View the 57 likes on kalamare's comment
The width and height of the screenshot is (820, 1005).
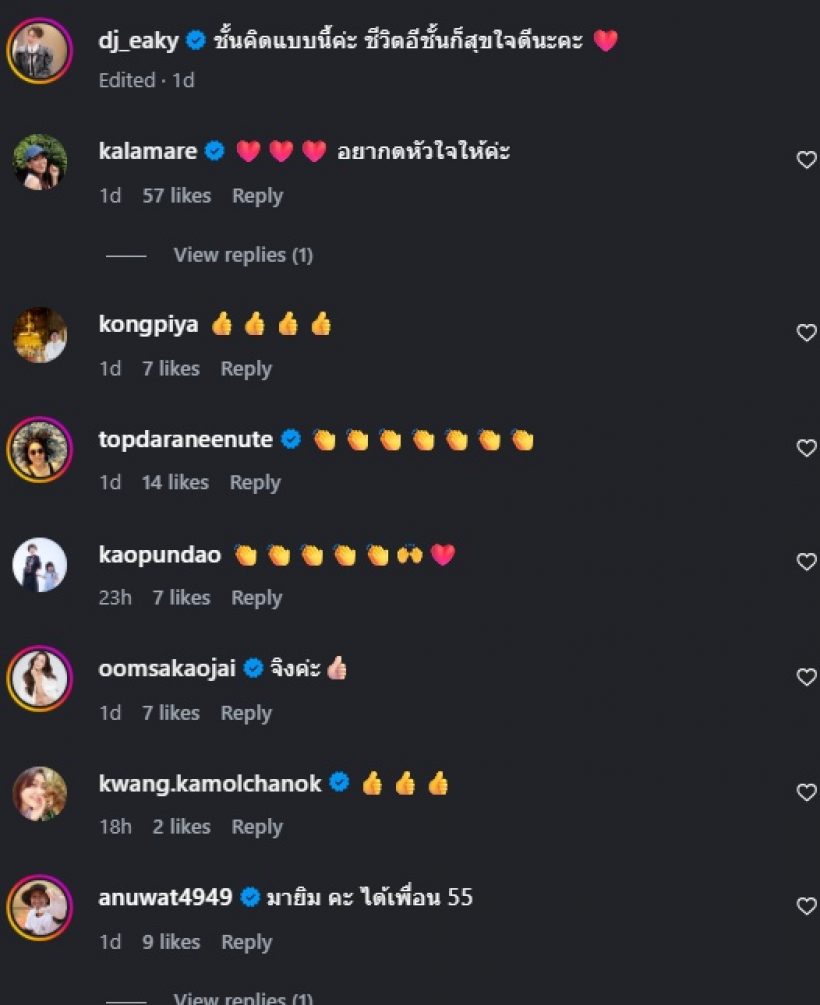[176, 196]
